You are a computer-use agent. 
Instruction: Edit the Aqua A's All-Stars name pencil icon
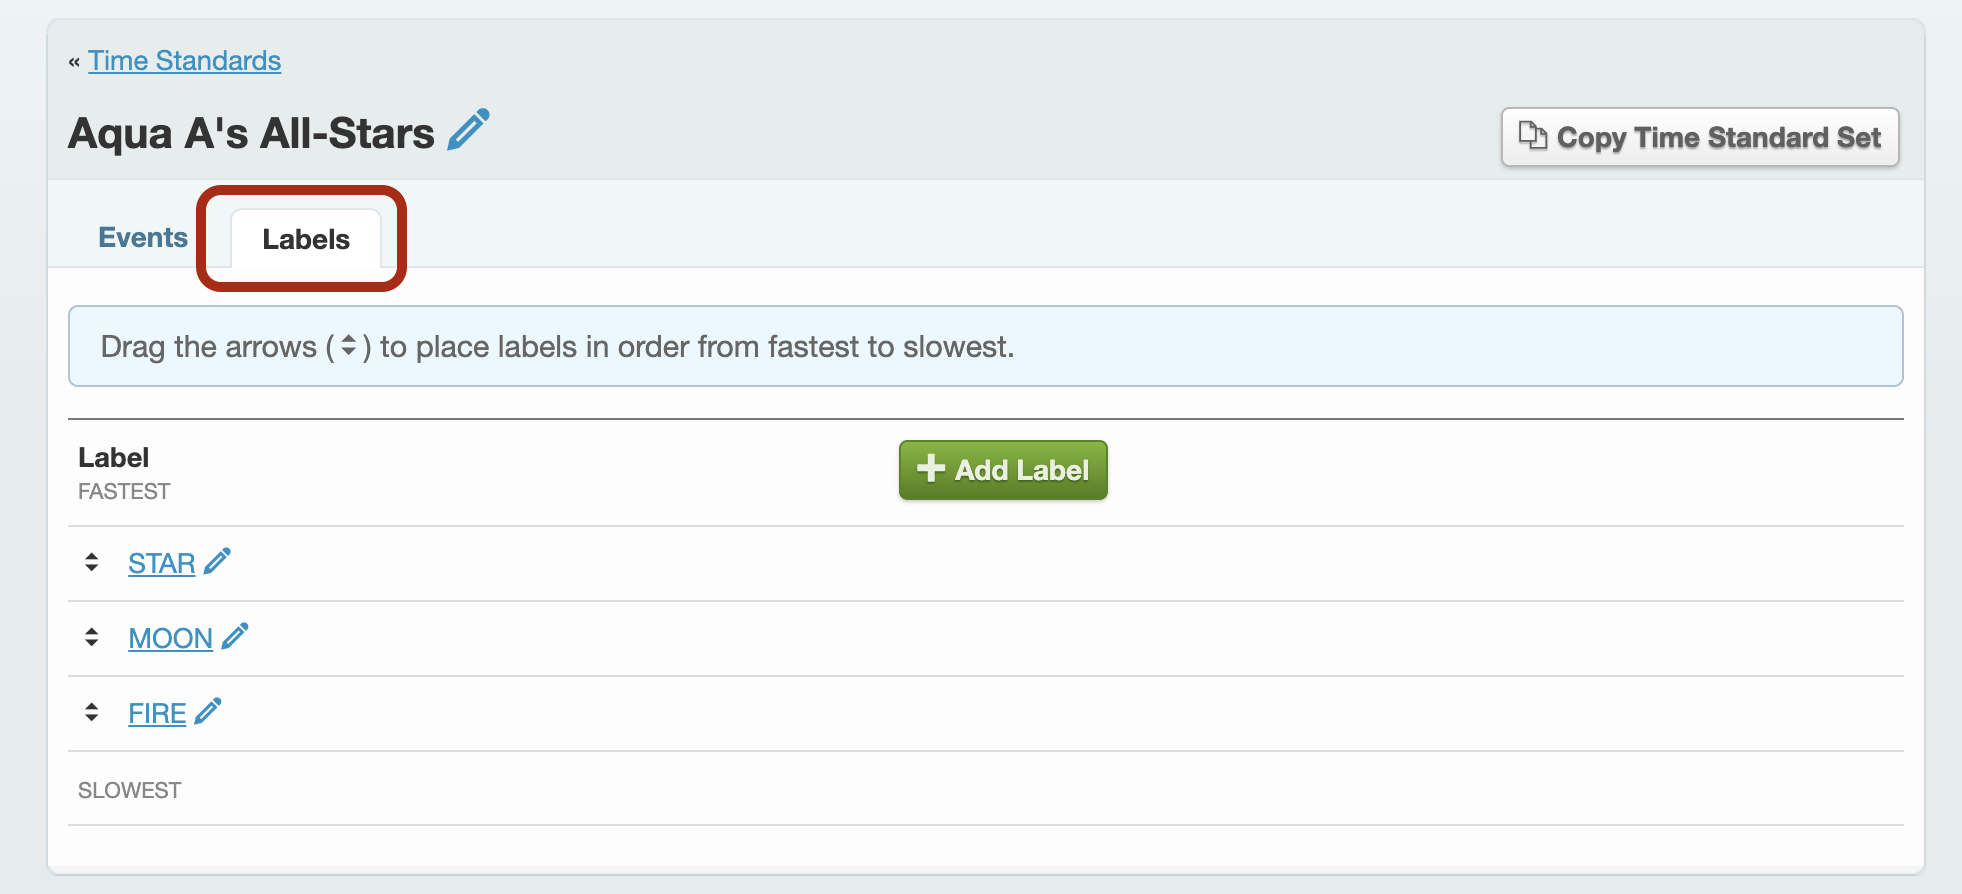tap(468, 130)
